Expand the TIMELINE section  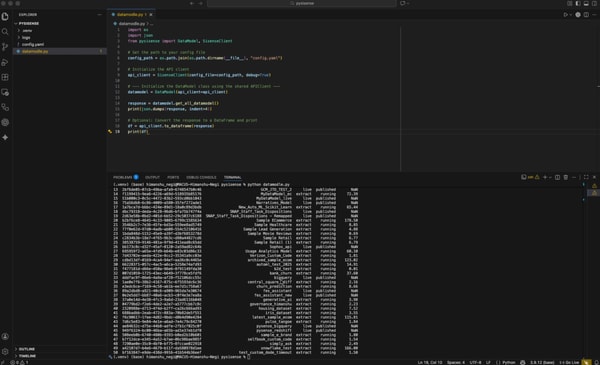27,356
